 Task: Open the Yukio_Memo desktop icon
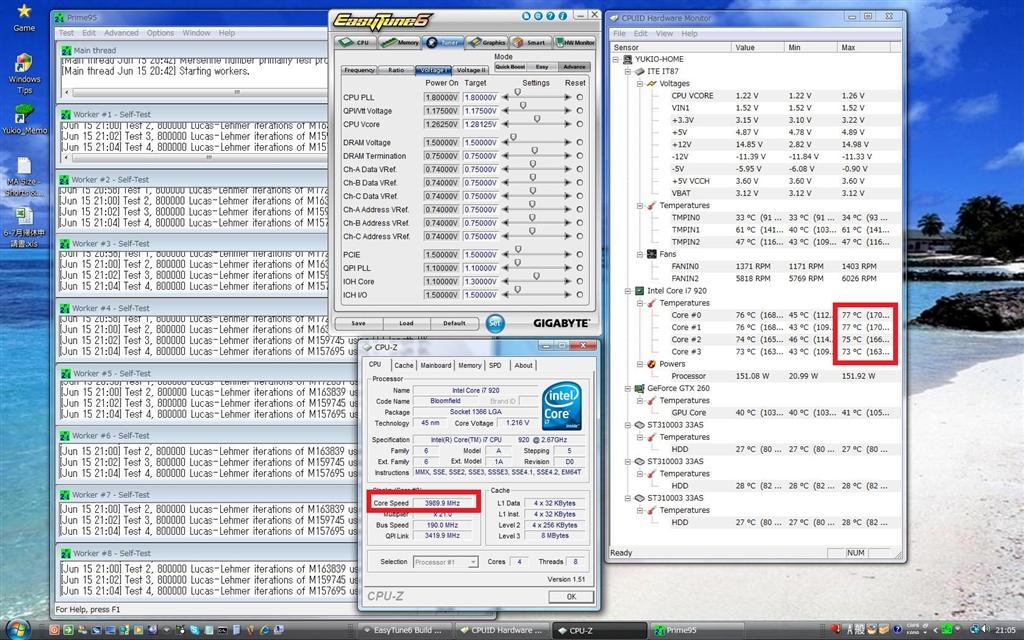click(x=24, y=119)
